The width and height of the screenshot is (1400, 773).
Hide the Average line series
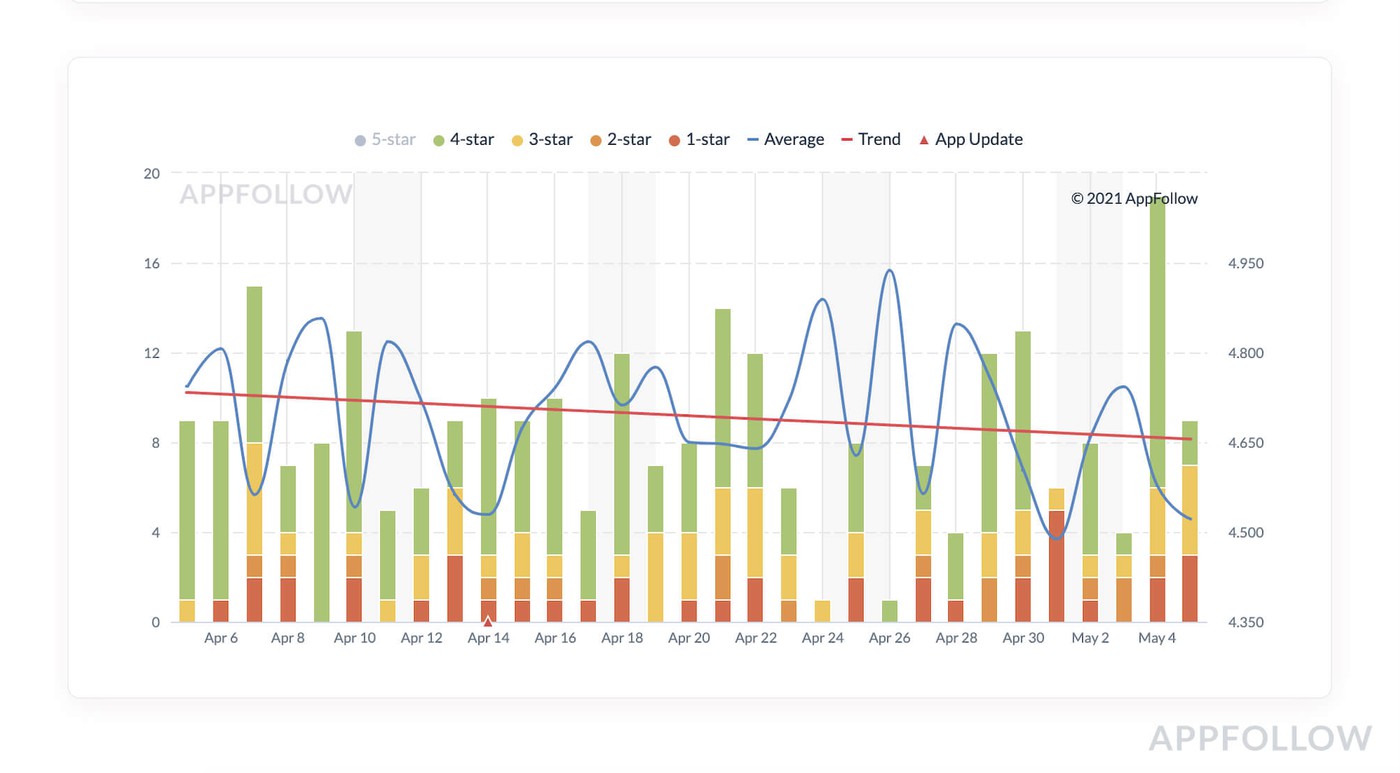click(x=786, y=140)
